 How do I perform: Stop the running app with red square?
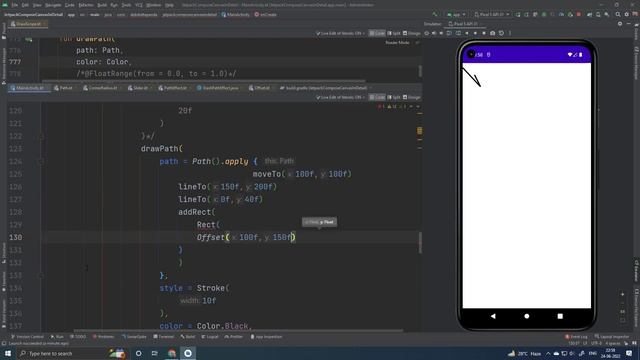[x=578, y=14]
